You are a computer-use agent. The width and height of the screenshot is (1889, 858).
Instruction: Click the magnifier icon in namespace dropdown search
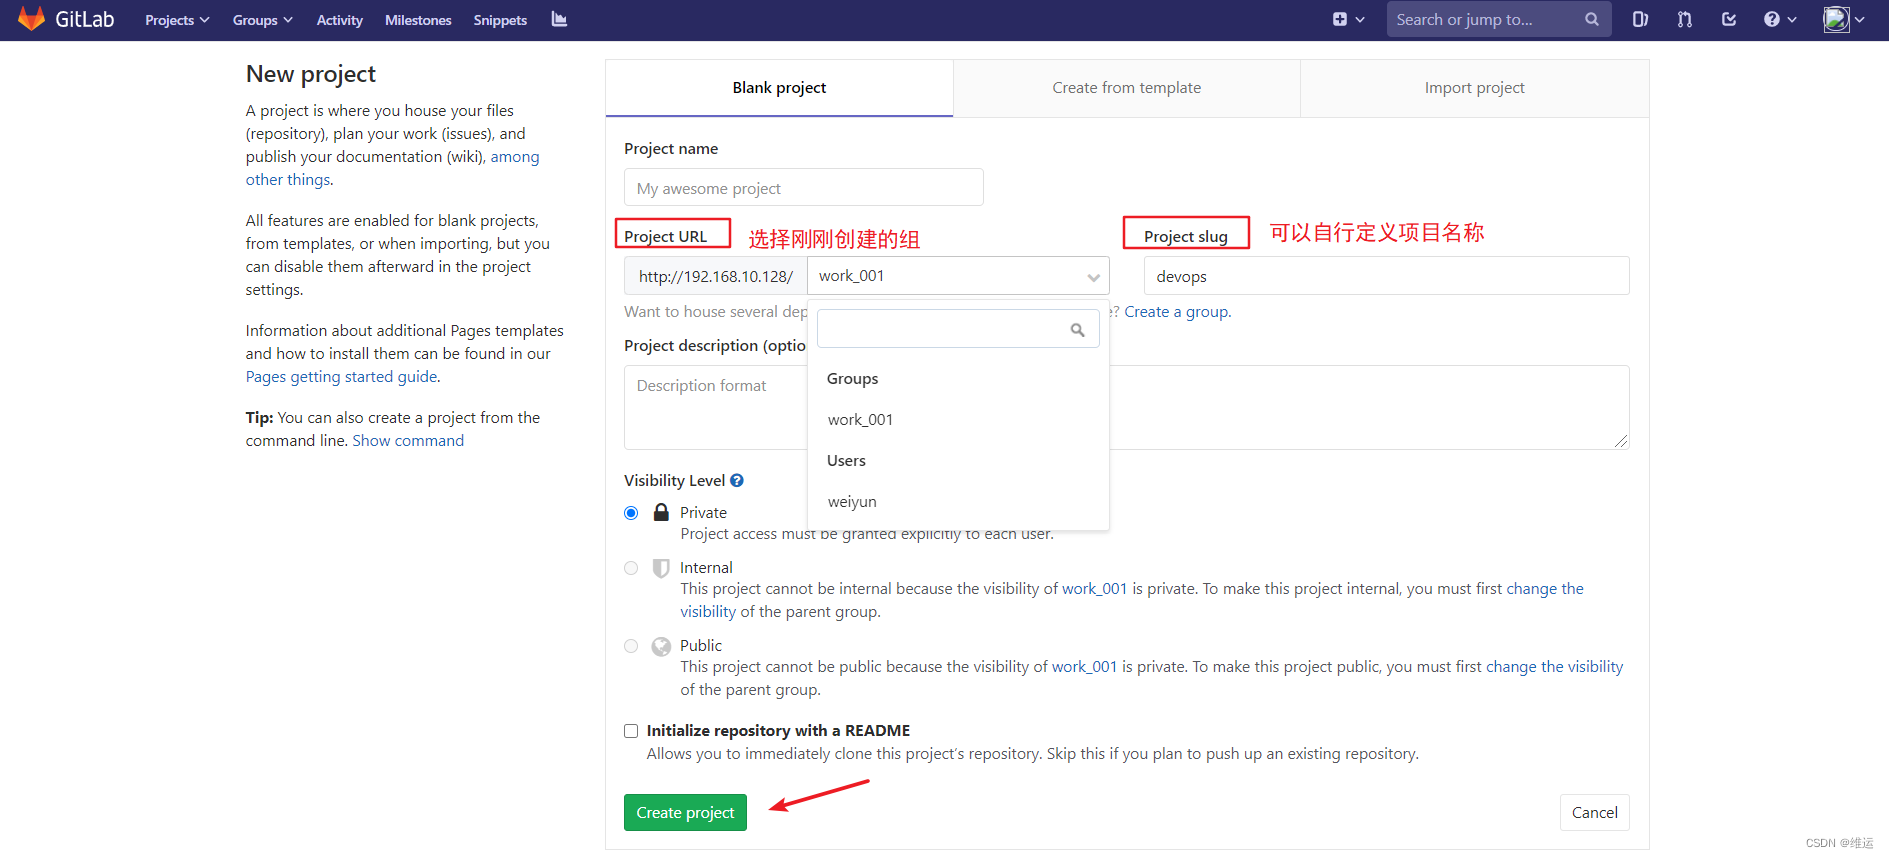pyautogui.click(x=1077, y=329)
